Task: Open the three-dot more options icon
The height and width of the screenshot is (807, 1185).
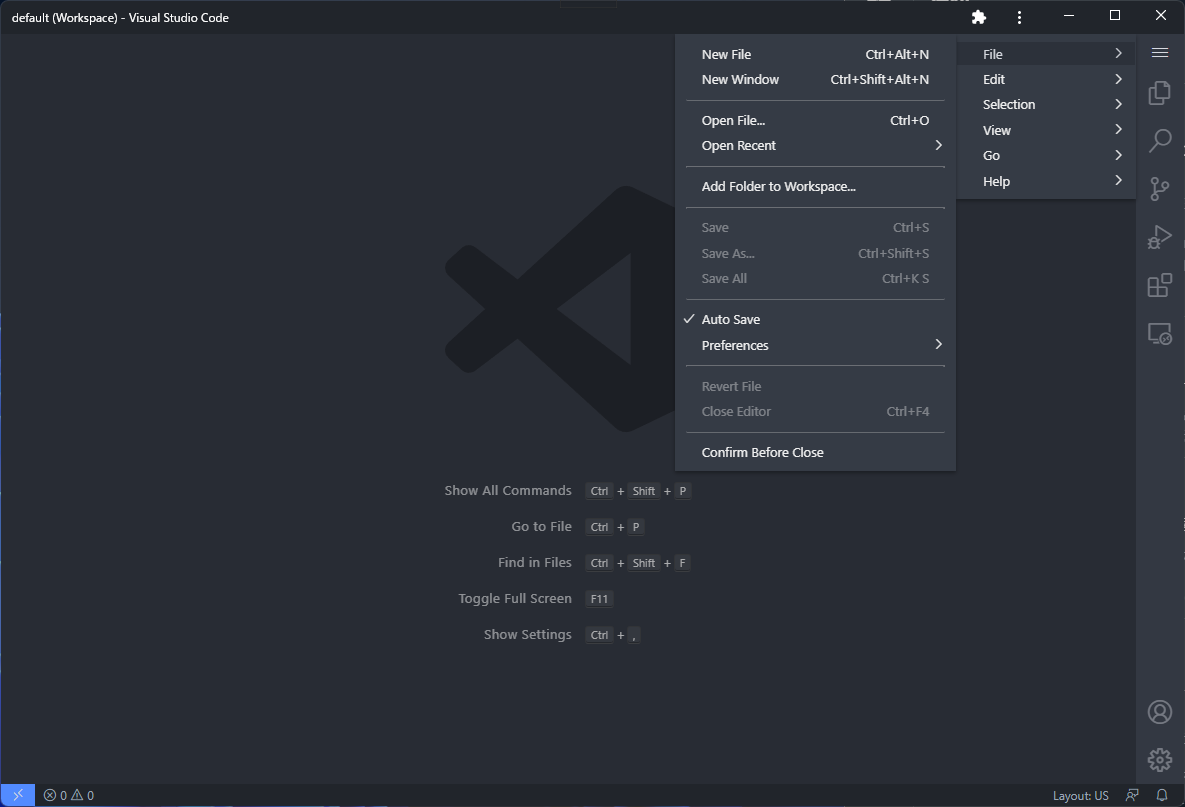Action: point(1019,17)
